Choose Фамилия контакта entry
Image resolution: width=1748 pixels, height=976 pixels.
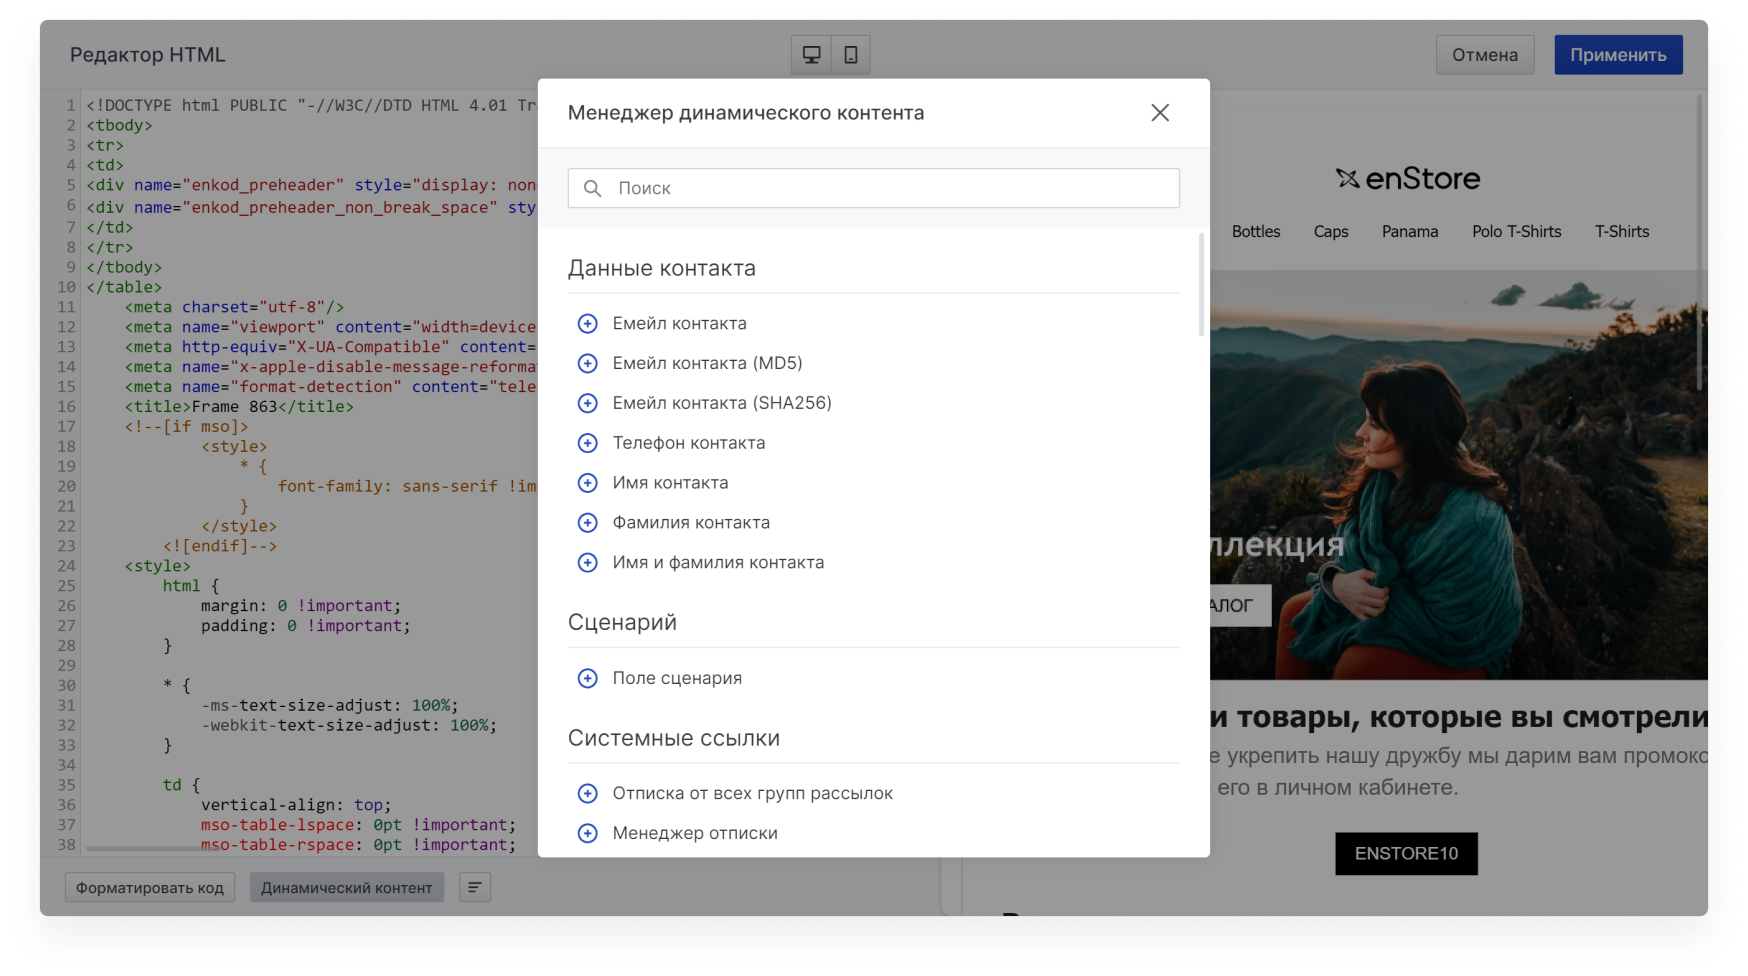coord(692,523)
